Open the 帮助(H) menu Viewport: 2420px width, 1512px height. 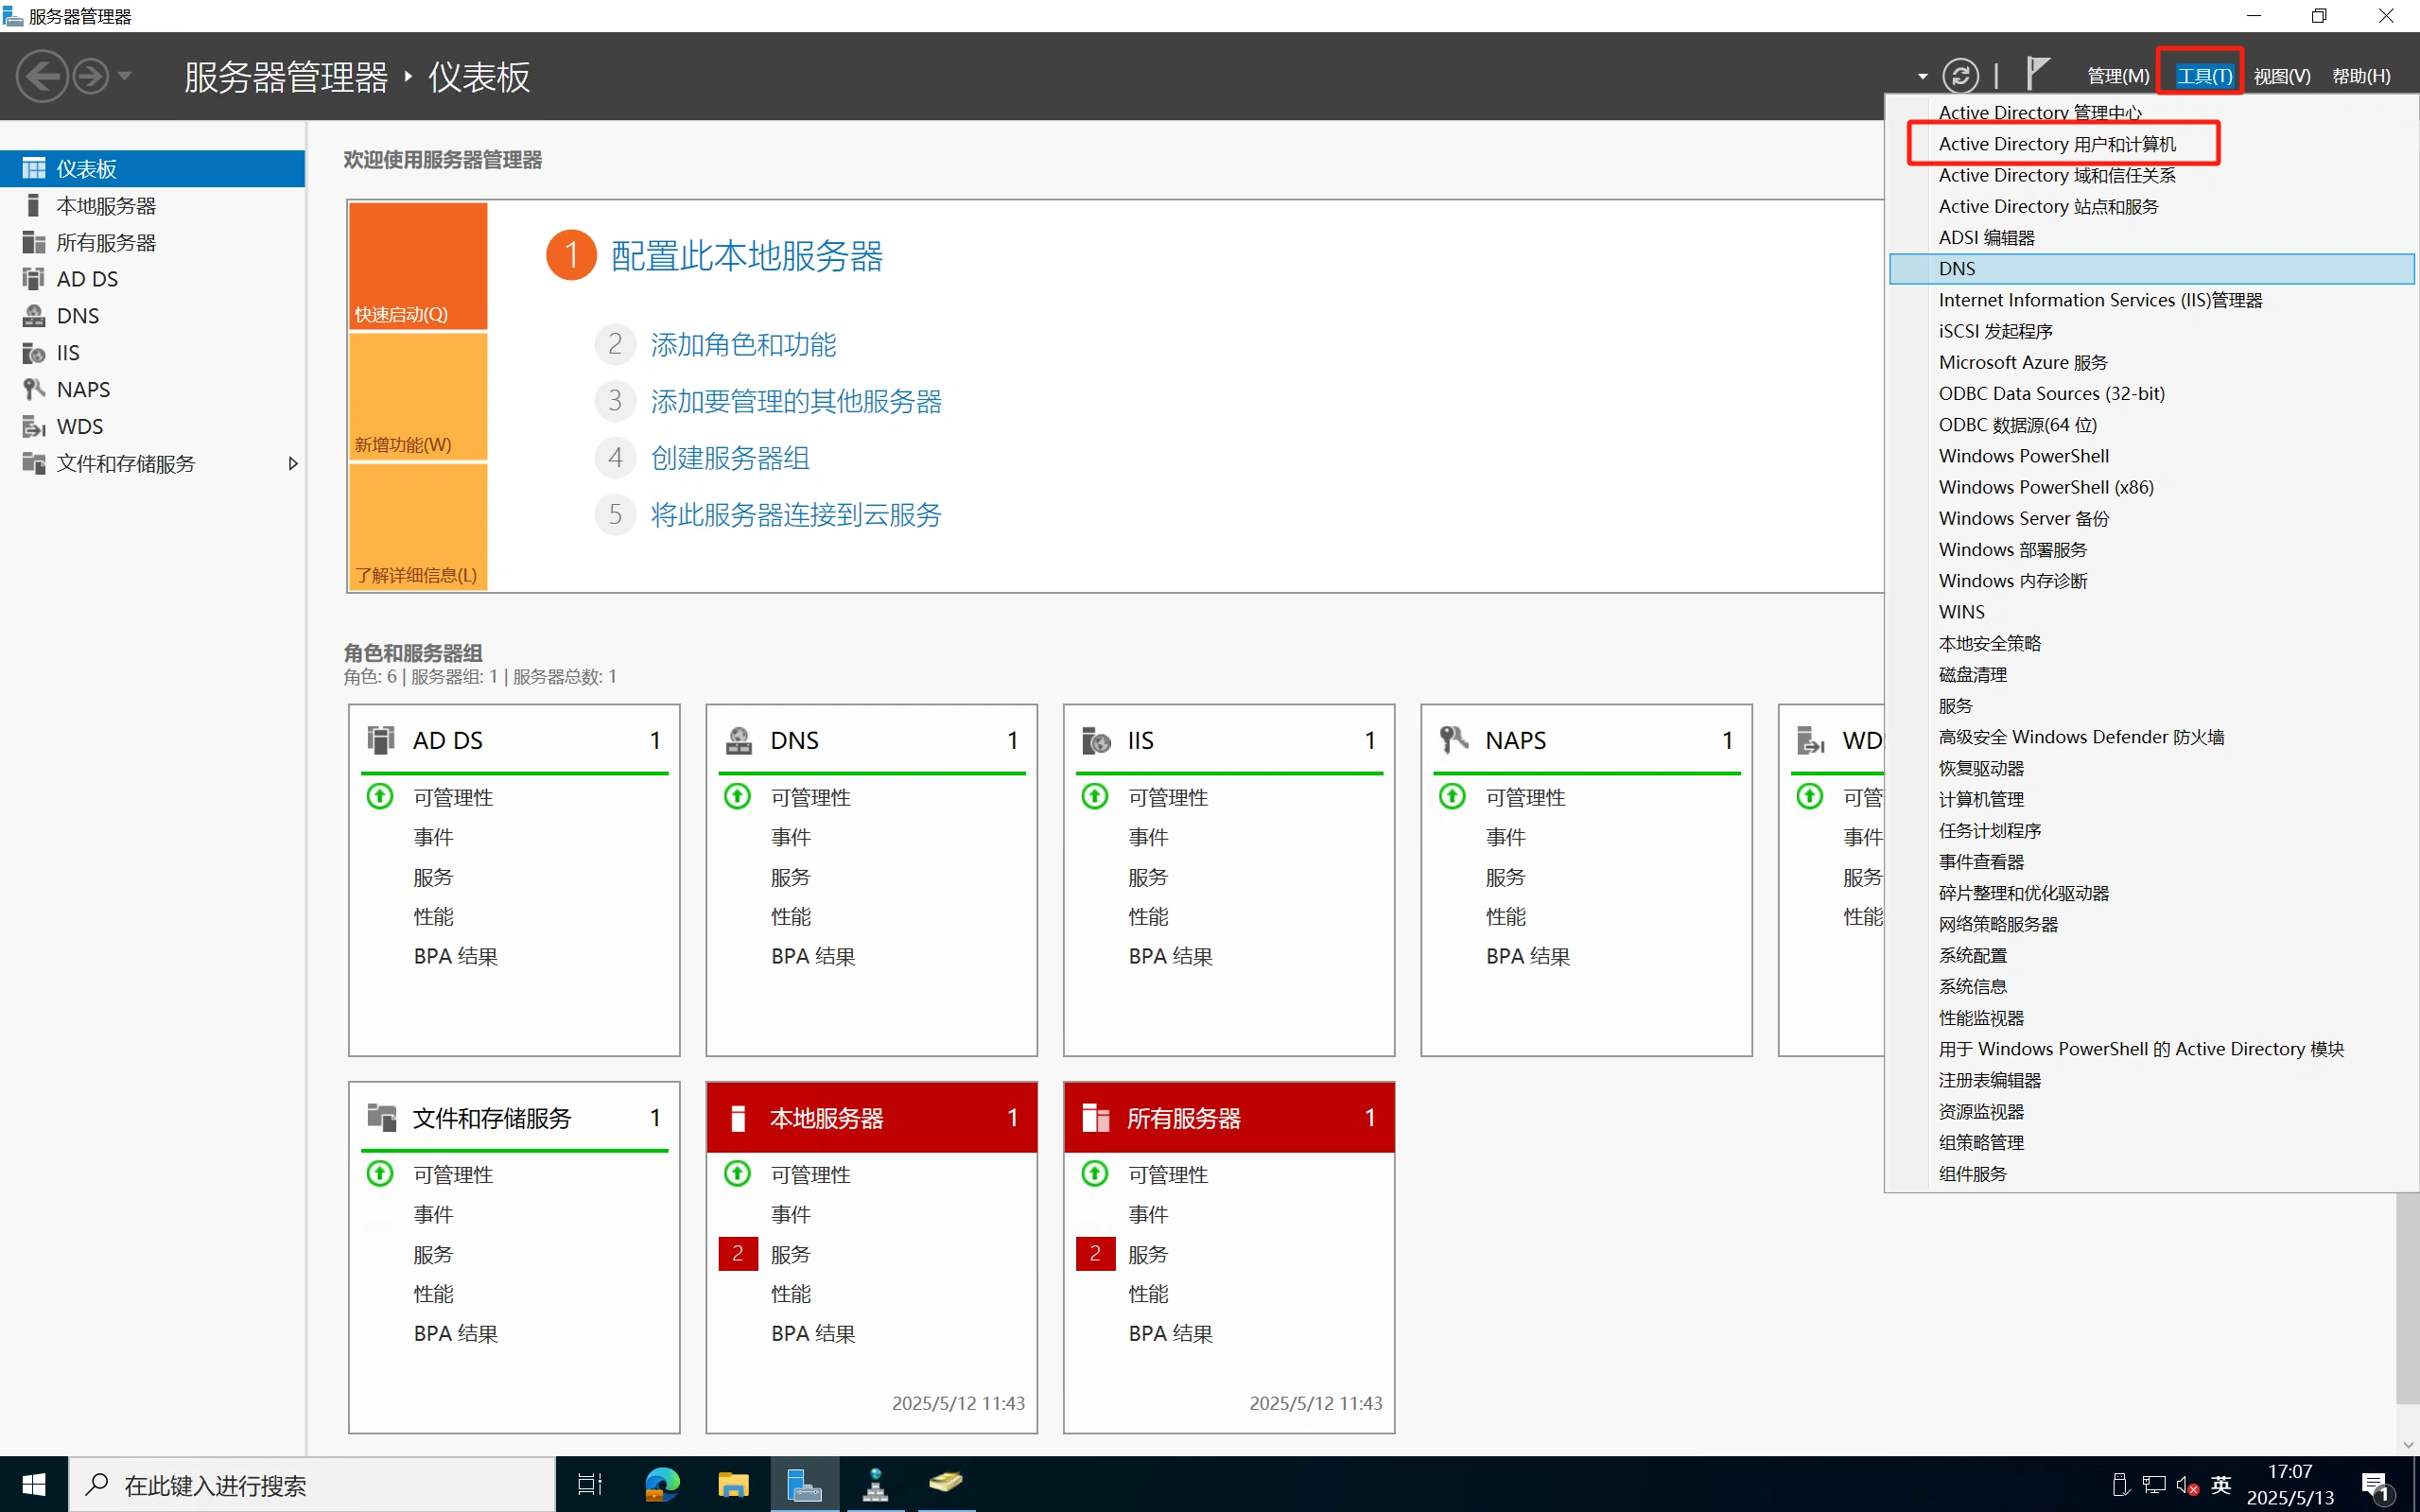(2361, 76)
